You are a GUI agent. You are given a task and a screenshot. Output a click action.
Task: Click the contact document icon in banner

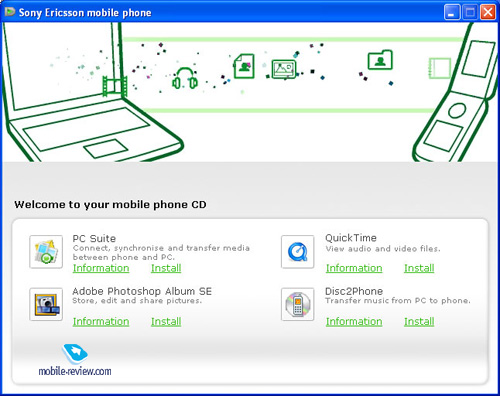(244, 66)
